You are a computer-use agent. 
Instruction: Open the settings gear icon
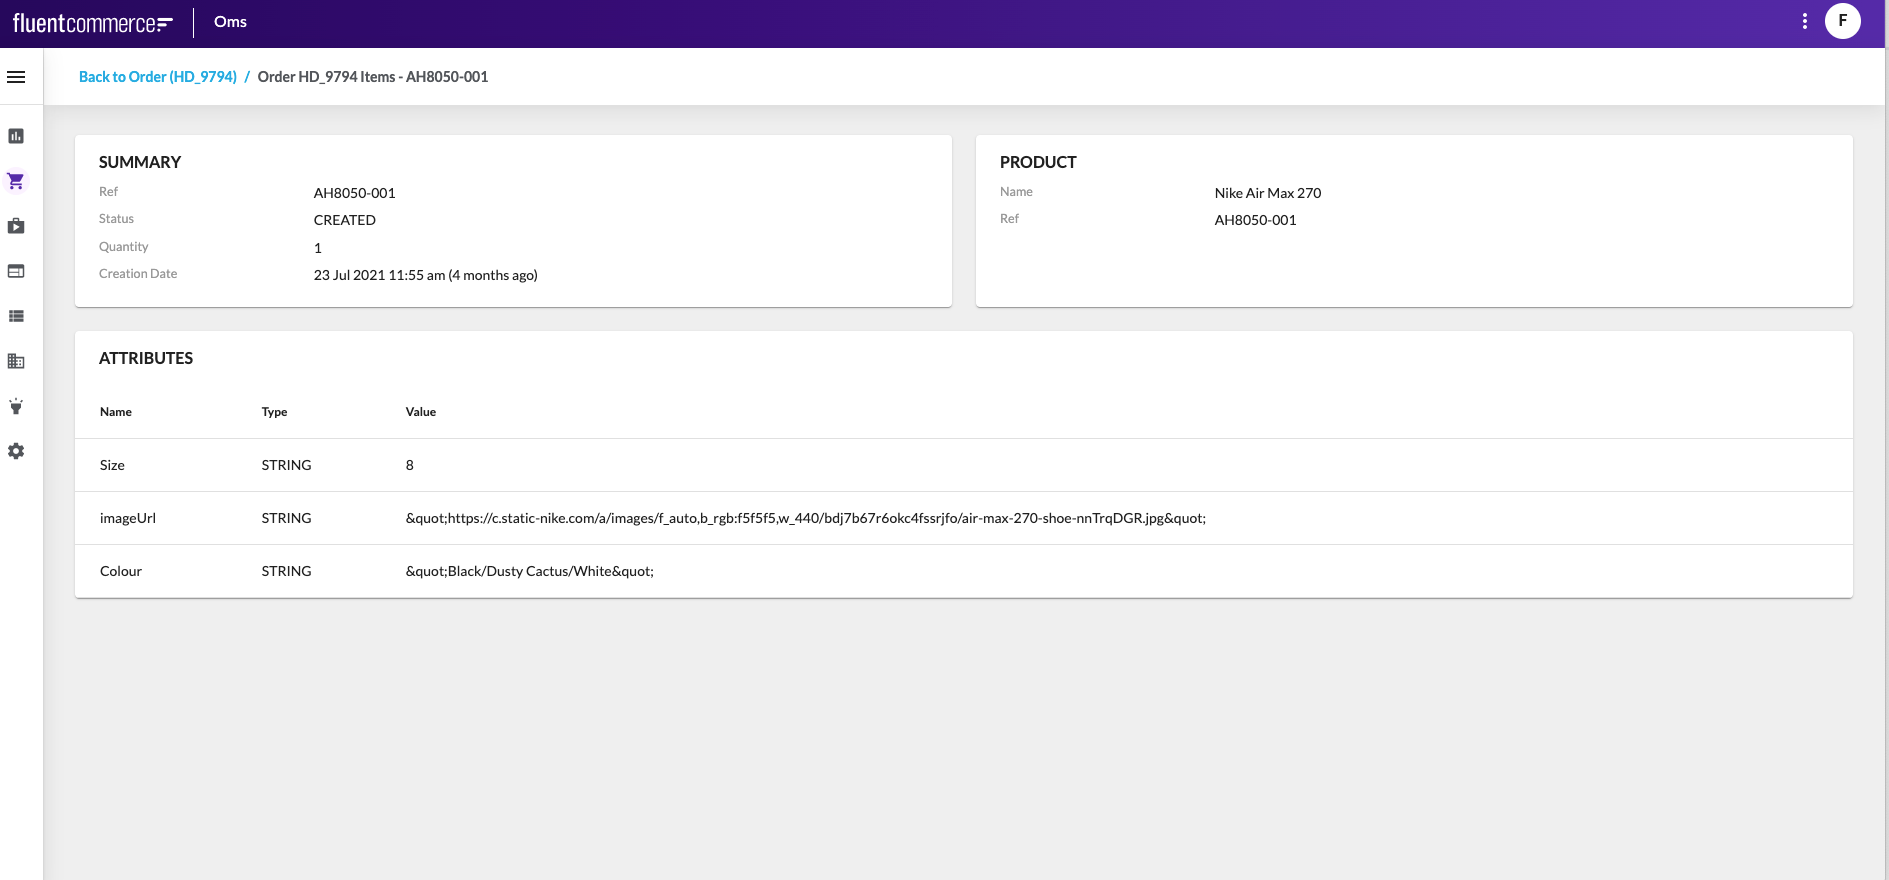point(16,451)
